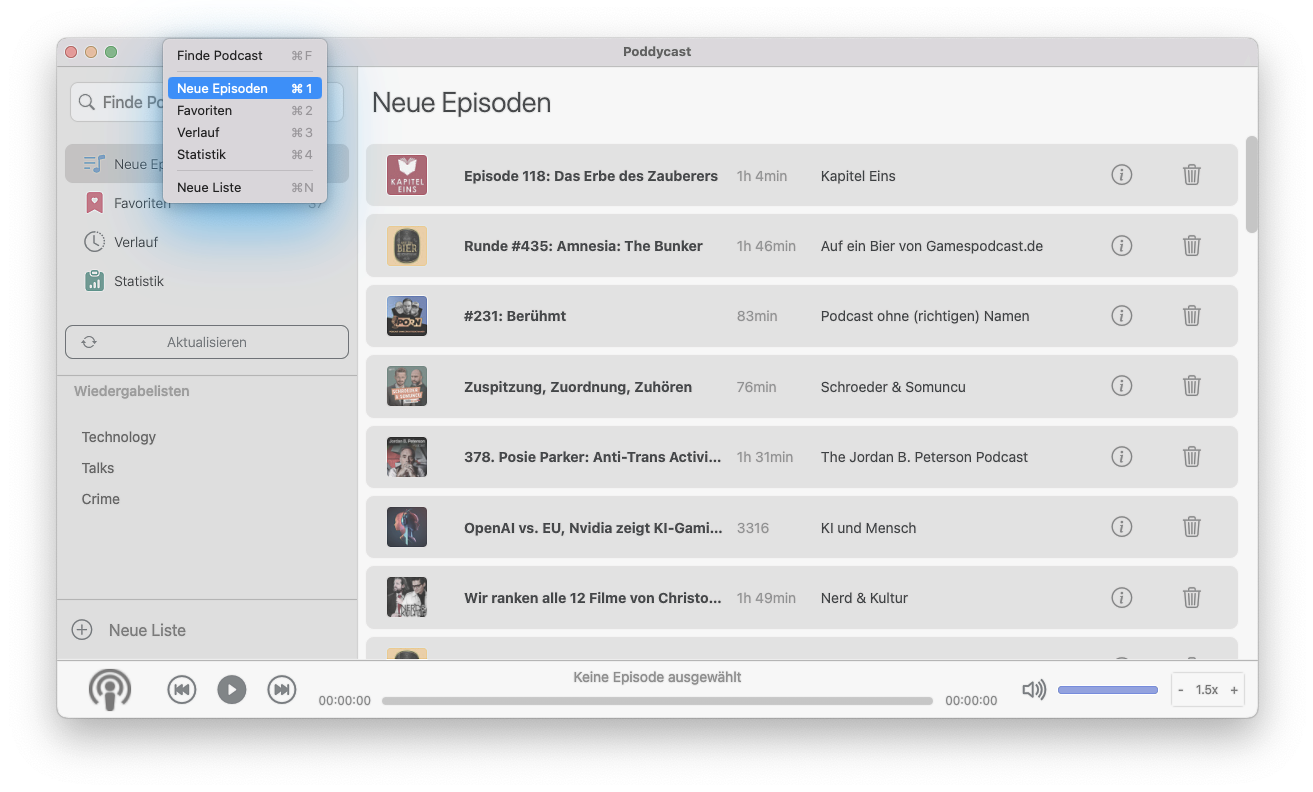
Task: Click podcast name 'KI und Mensch'
Action: tap(868, 528)
